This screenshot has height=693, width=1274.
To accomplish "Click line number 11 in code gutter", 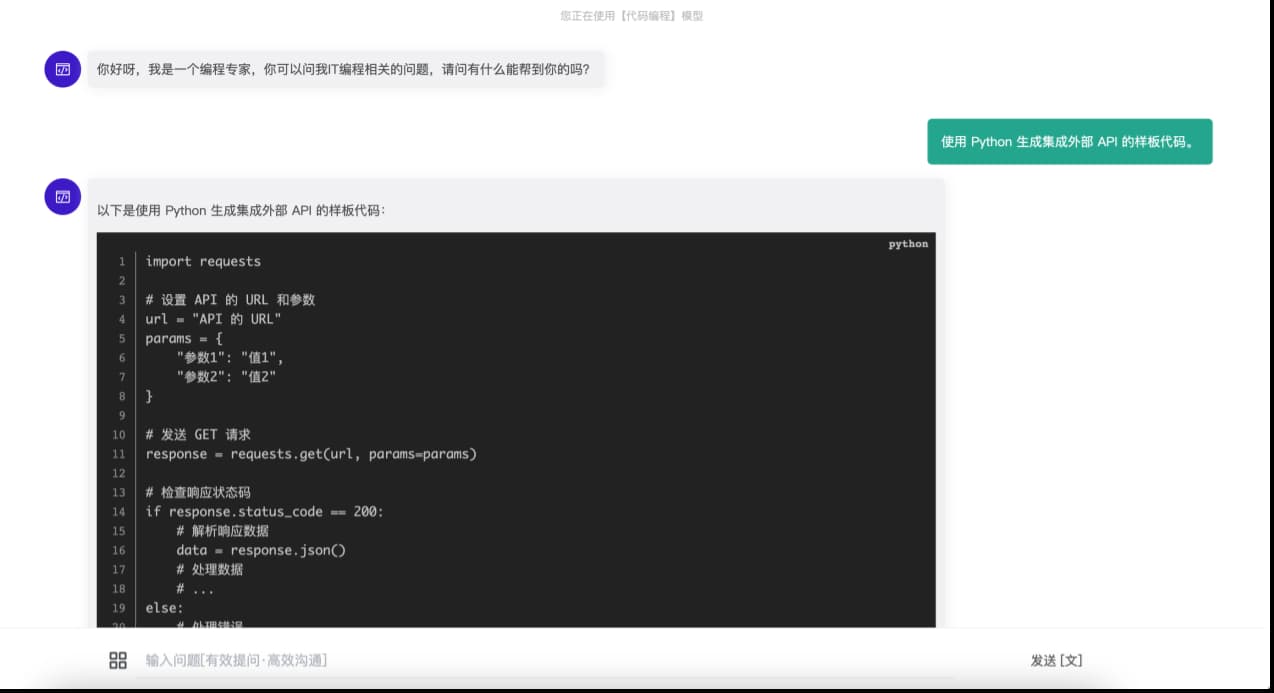I will pos(119,454).
